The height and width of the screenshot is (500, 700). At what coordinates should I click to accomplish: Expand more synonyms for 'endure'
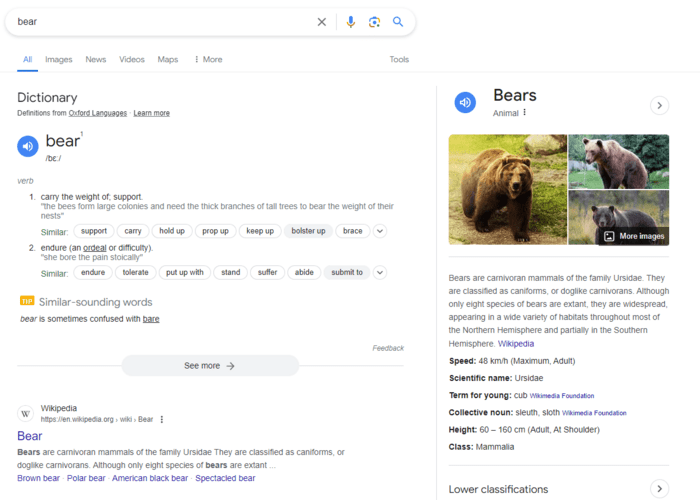(x=380, y=272)
